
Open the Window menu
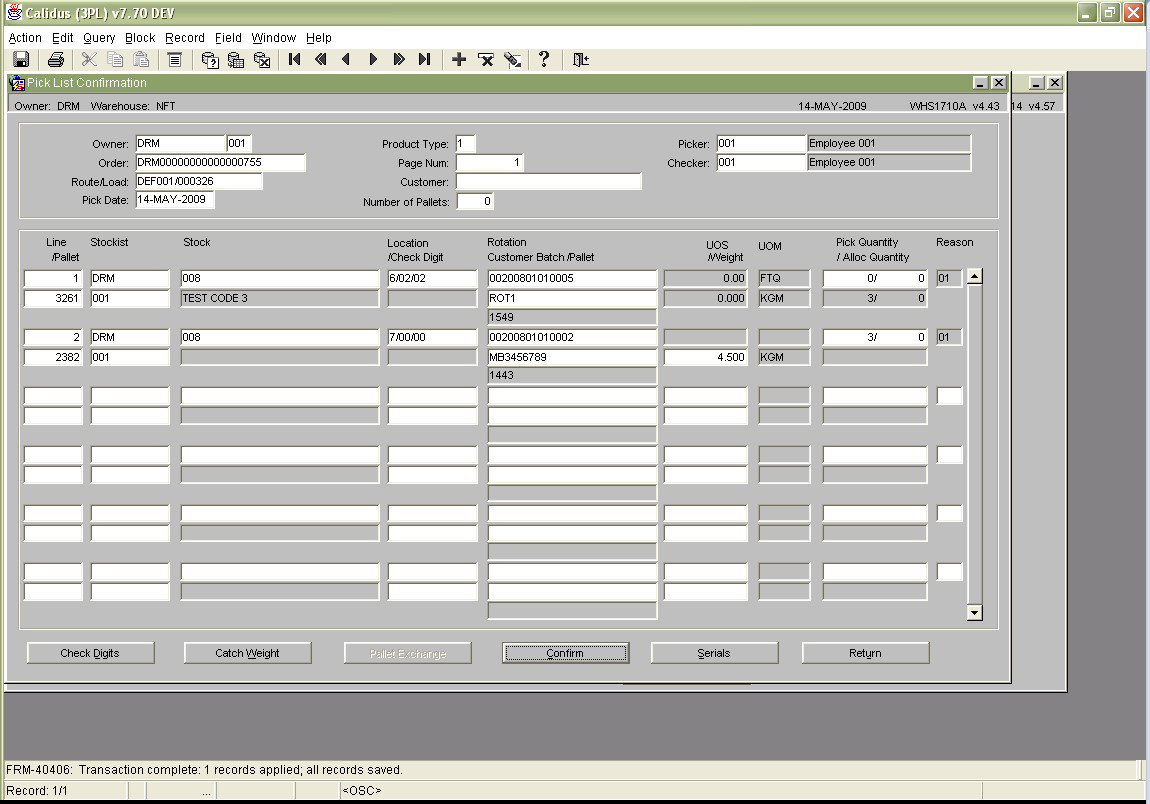274,37
